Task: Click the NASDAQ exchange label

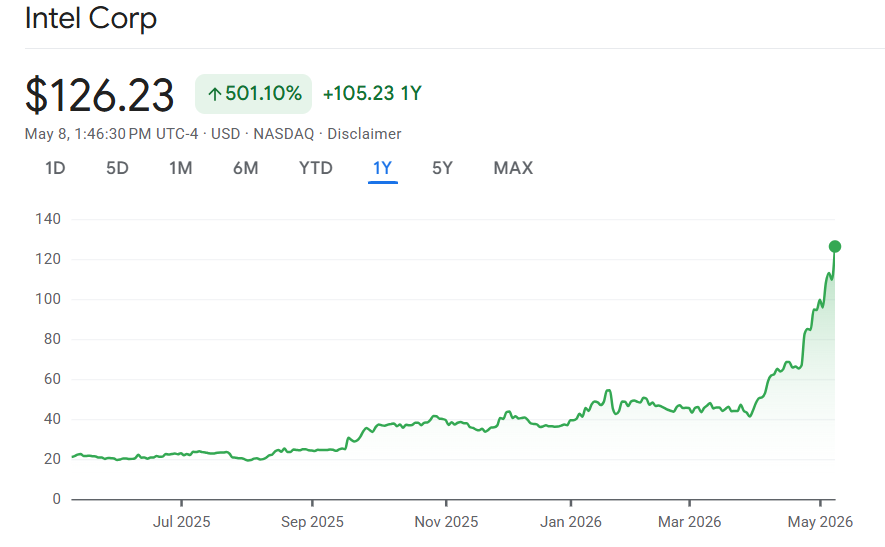Action: pos(283,134)
